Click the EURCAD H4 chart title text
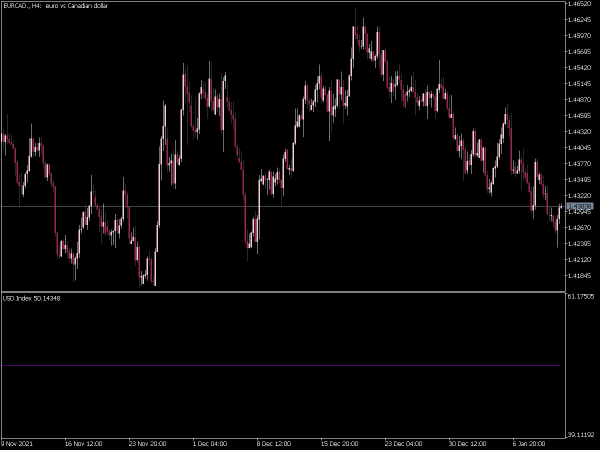The width and height of the screenshot is (600, 450). (55, 6)
